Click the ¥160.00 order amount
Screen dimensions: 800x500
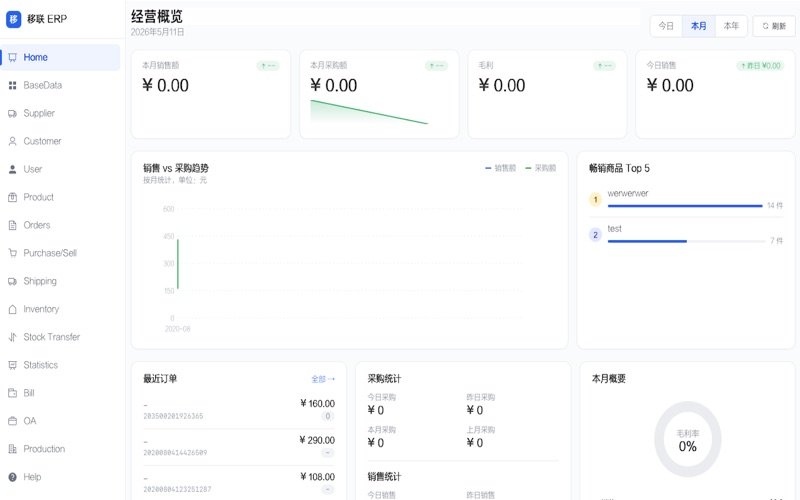(x=317, y=404)
